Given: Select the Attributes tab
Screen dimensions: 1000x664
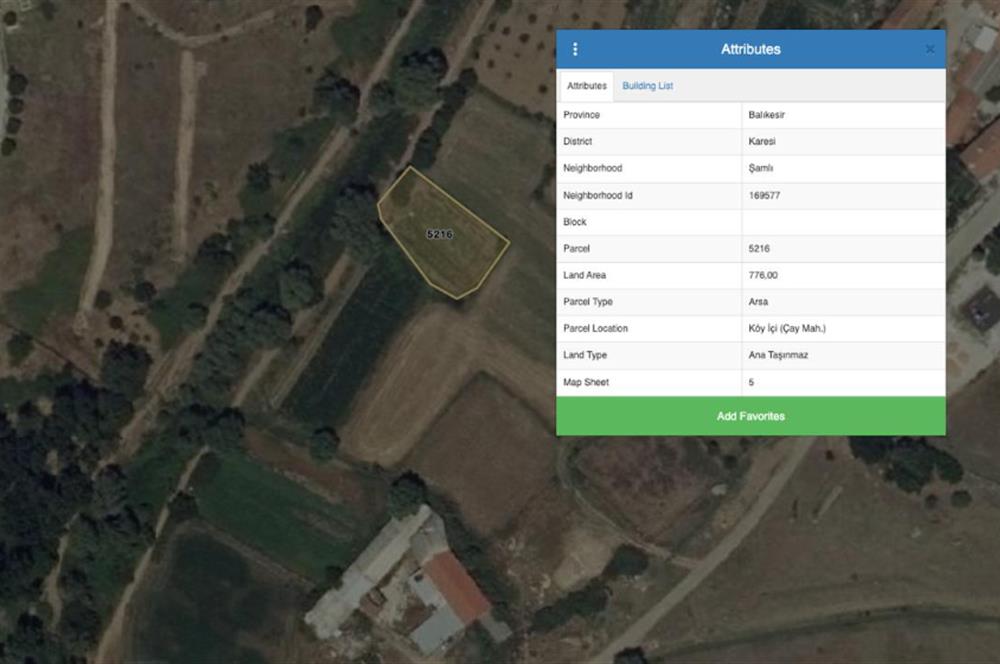Looking at the screenshot, I should click(587, 85).
